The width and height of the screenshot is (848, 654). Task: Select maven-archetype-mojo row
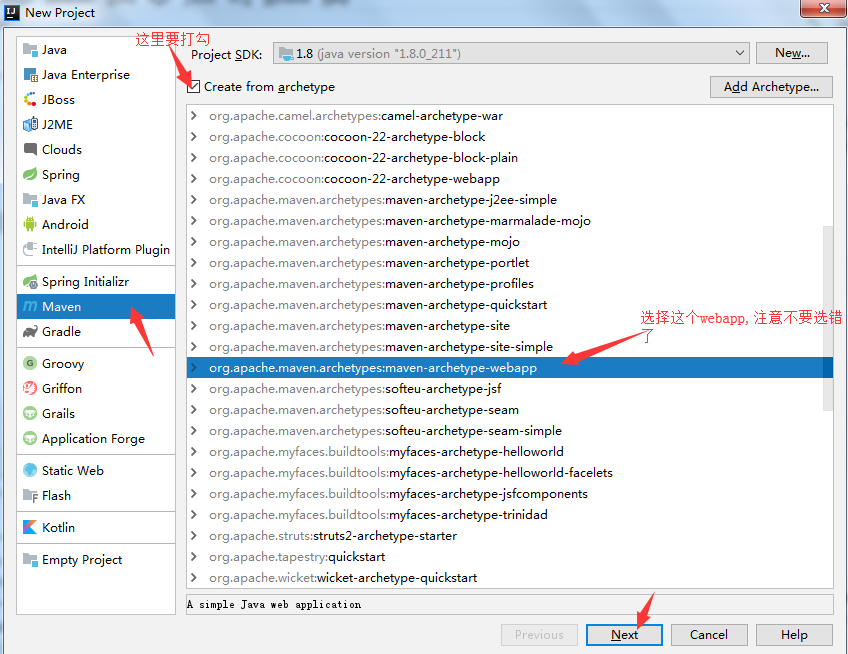(509, 242)
